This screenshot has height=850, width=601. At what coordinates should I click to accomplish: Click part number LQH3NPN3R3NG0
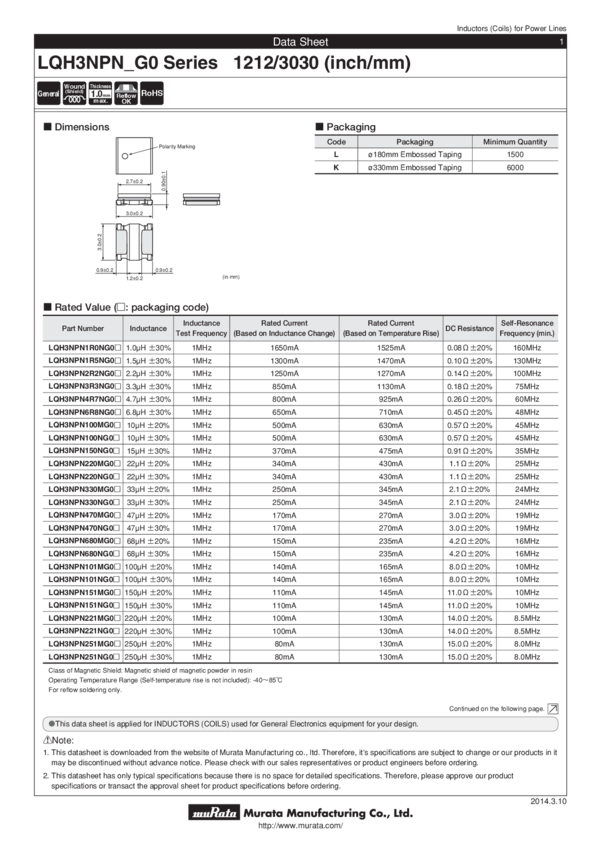point(83,387)
